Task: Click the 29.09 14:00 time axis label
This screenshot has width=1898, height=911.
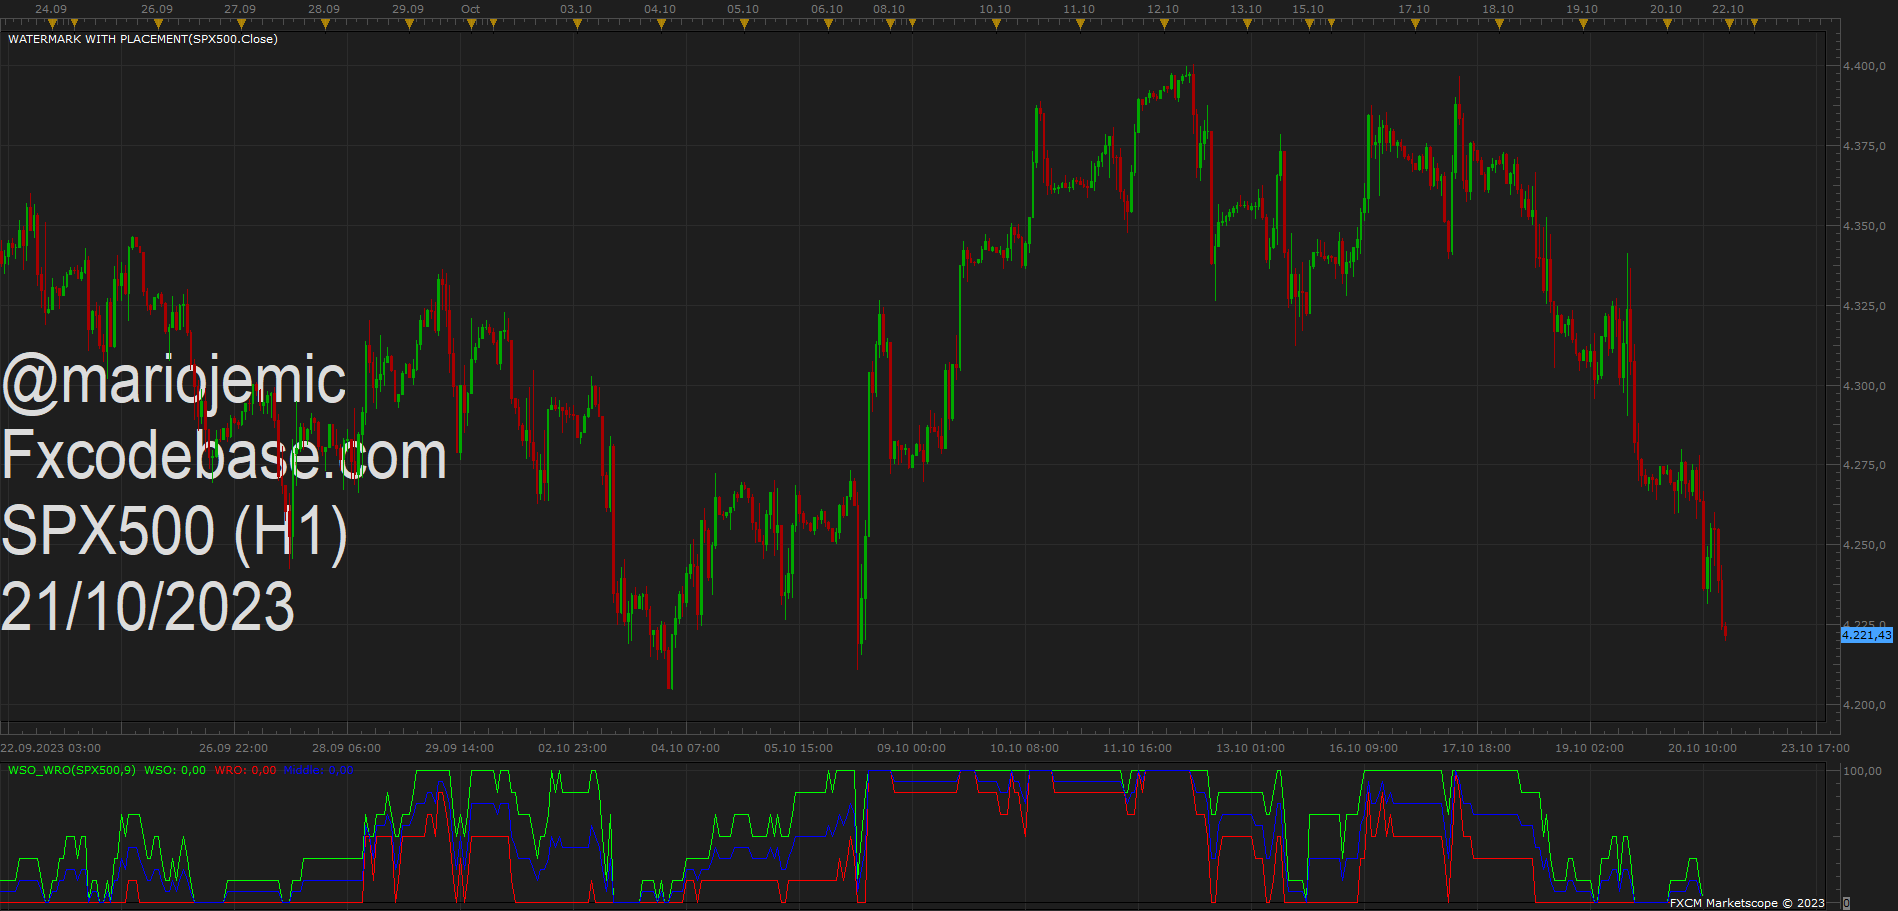Action: tap(459, 748)
